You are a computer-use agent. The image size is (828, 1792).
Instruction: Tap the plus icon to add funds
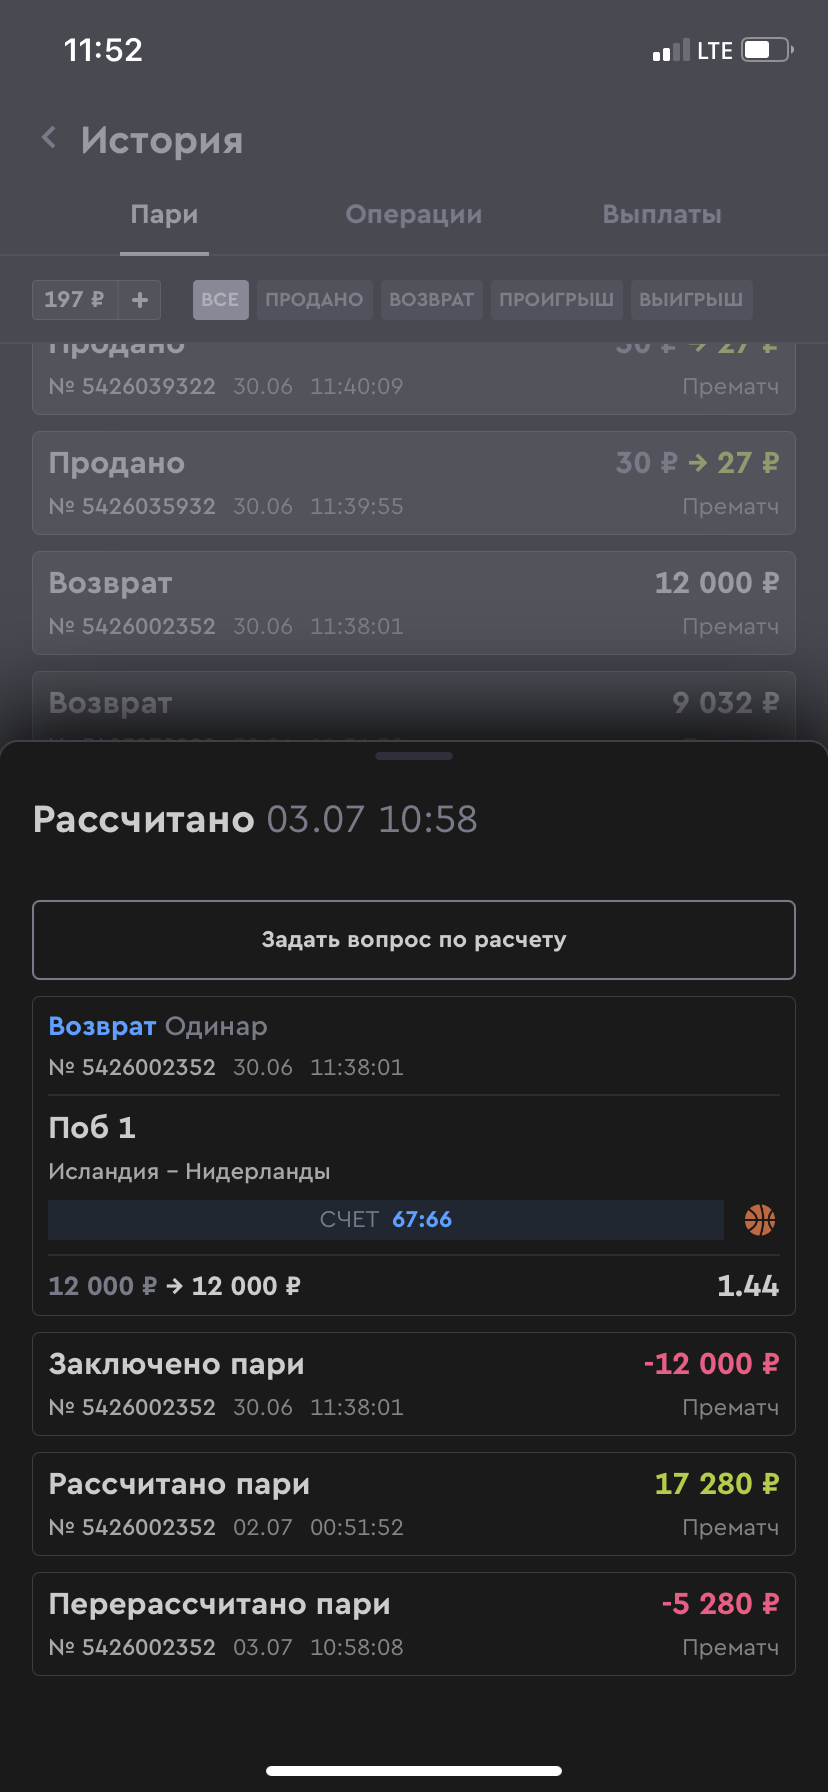(x=140, y=299)
